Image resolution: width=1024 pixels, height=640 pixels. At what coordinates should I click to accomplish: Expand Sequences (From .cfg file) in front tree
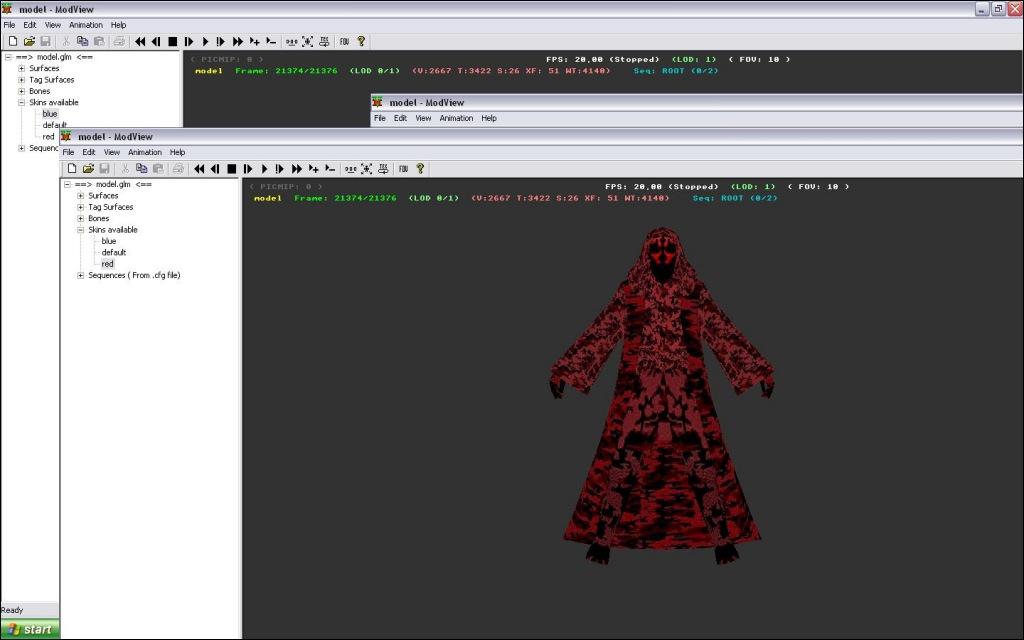80,275
